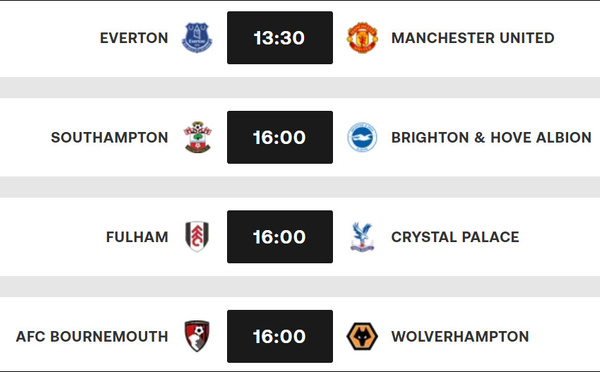
Task: Click the Manchester United club crest
Action: point(362,38)
